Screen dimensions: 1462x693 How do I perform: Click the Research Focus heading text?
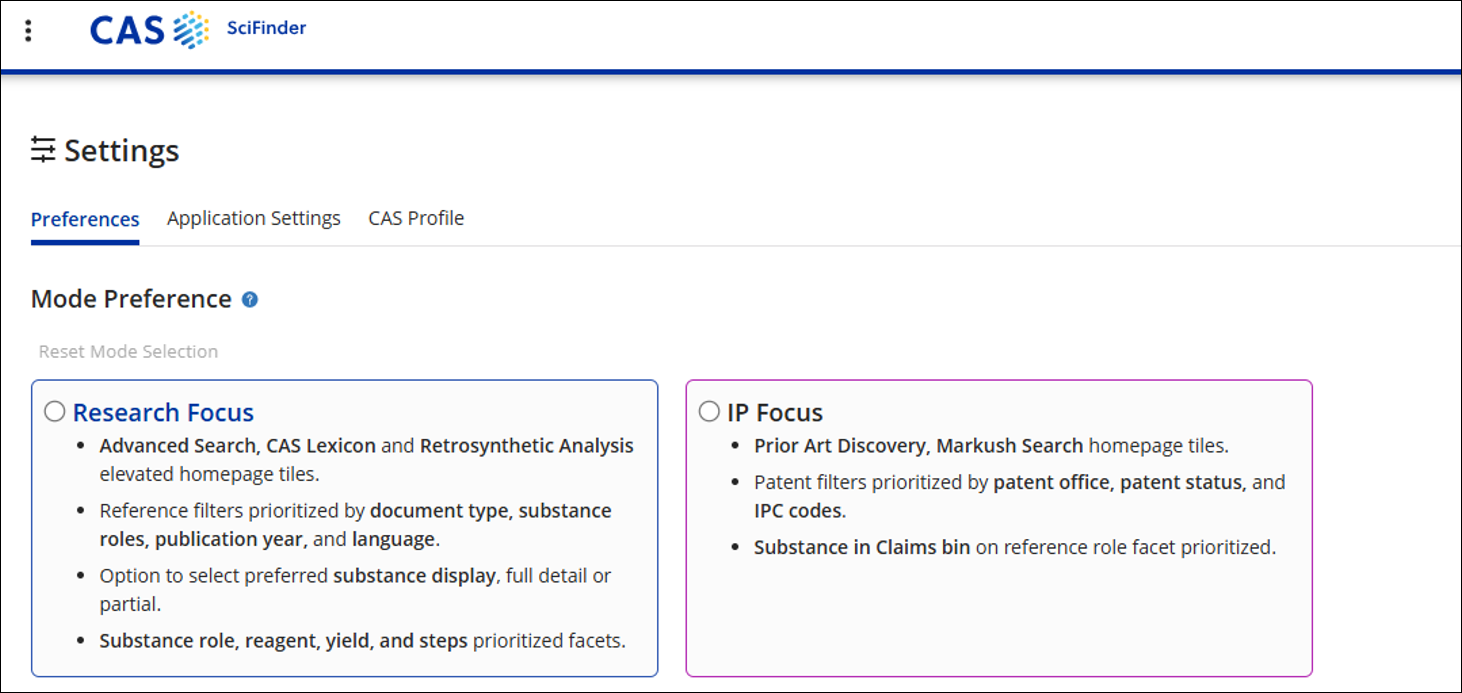[x=163, y=412]
